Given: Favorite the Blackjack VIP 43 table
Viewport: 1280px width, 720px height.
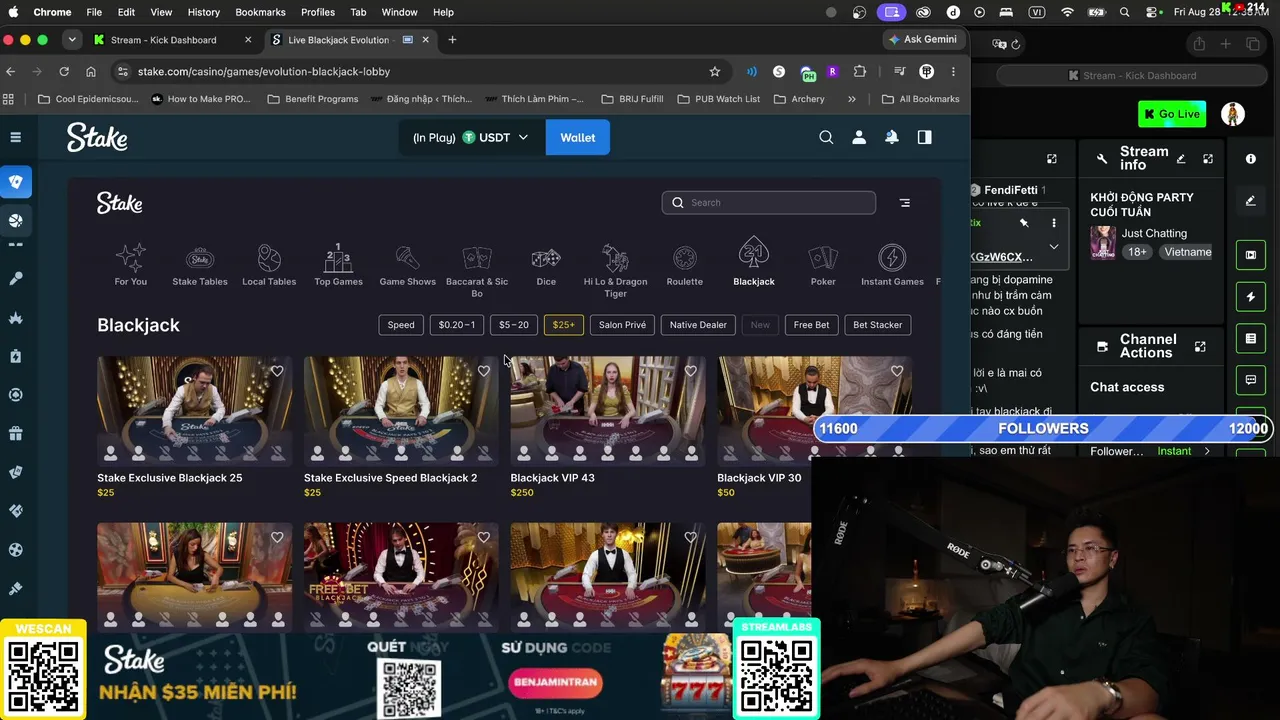Looking at the screenshot, I should click(690, 371).
